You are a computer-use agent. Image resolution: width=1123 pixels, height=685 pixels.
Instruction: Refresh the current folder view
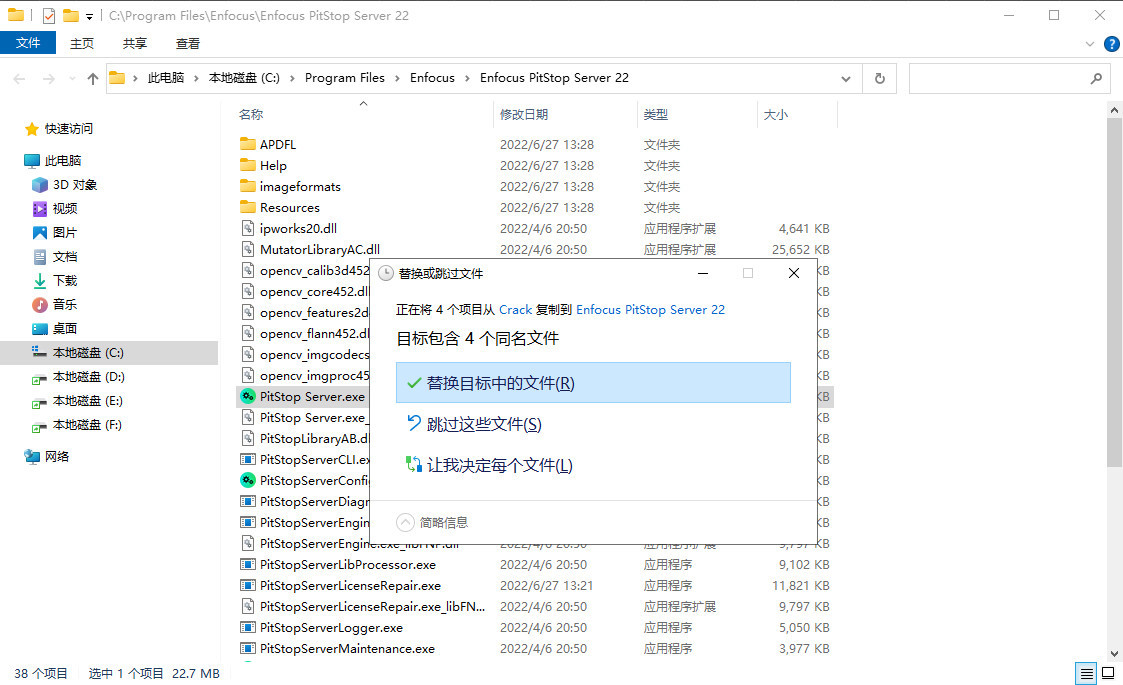click(880, 79)
